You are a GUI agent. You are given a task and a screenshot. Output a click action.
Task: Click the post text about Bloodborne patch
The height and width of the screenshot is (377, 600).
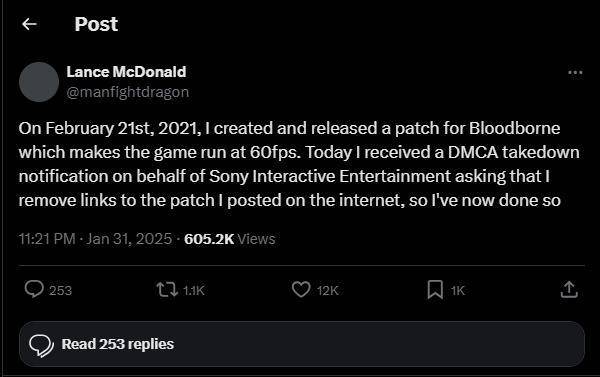coord(299,164)
